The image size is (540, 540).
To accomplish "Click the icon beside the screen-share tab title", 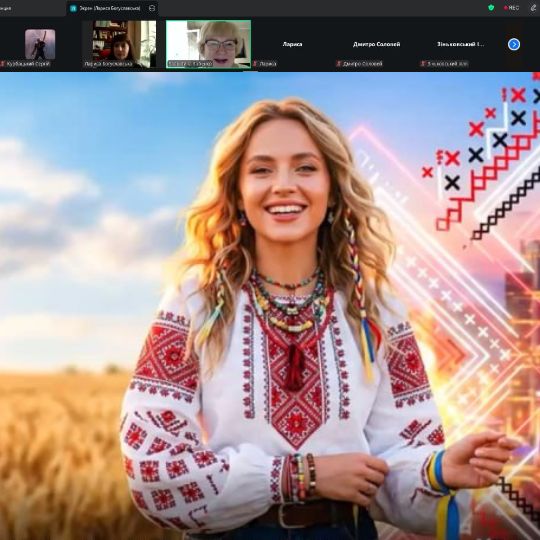I will pos(152,8).
